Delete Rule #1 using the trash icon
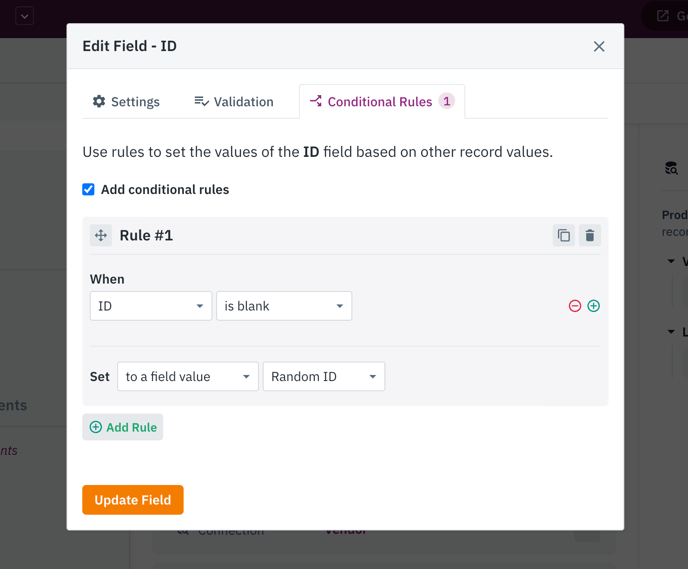The height and width of the screenshot is (569, 688). 590,236
